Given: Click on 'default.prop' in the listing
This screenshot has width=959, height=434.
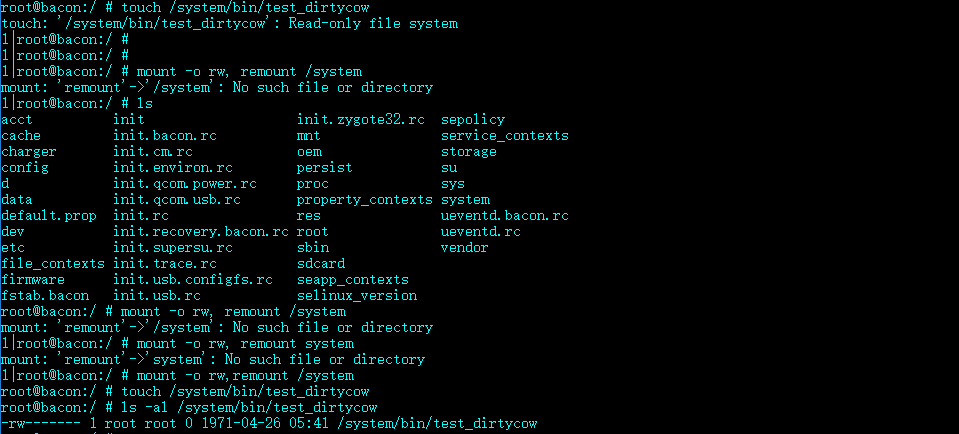Looking at the screenshot, I should click(49, 216).
